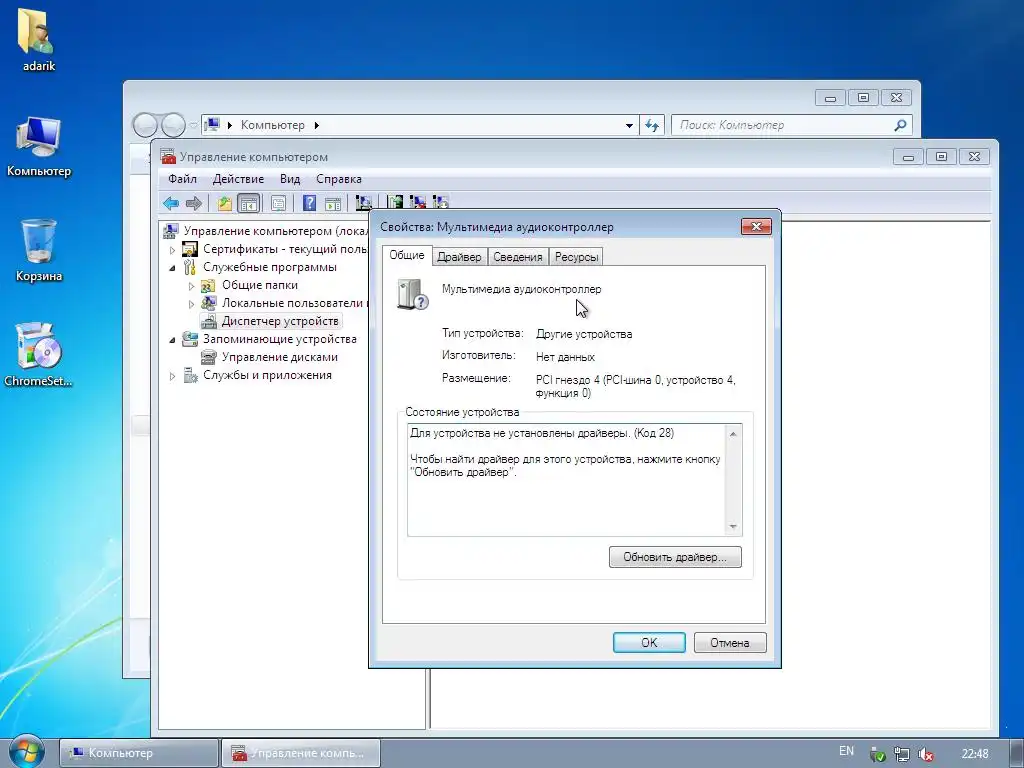Collapse the Служебные программы tree node

click(x=172, y=268)
